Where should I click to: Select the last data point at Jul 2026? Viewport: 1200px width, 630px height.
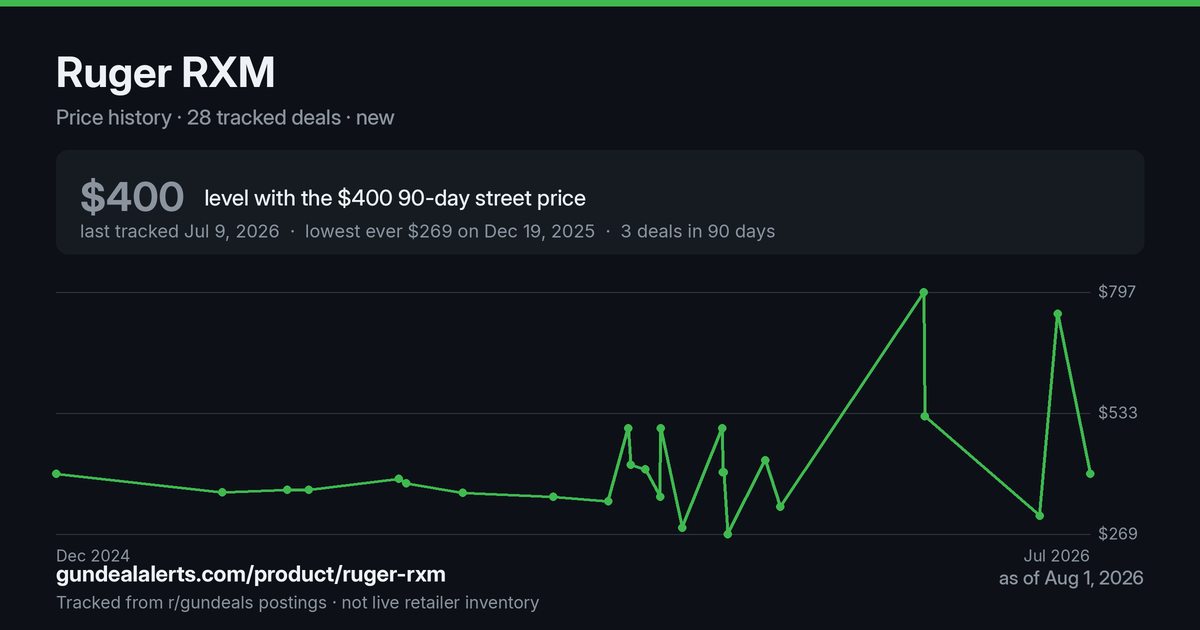pyautogui.click(x=1090, y=474)
